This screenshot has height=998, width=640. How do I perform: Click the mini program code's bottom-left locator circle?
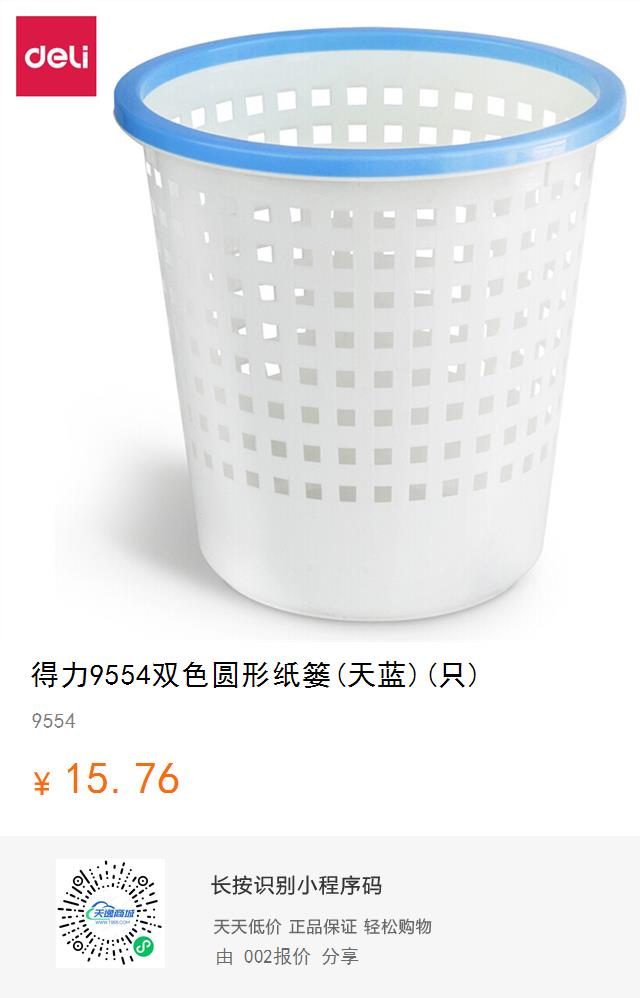(x=80, y=945)
